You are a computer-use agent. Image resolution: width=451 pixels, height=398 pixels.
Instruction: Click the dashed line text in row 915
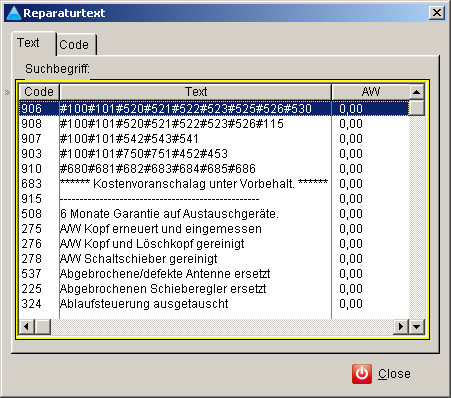coord(159,199)
